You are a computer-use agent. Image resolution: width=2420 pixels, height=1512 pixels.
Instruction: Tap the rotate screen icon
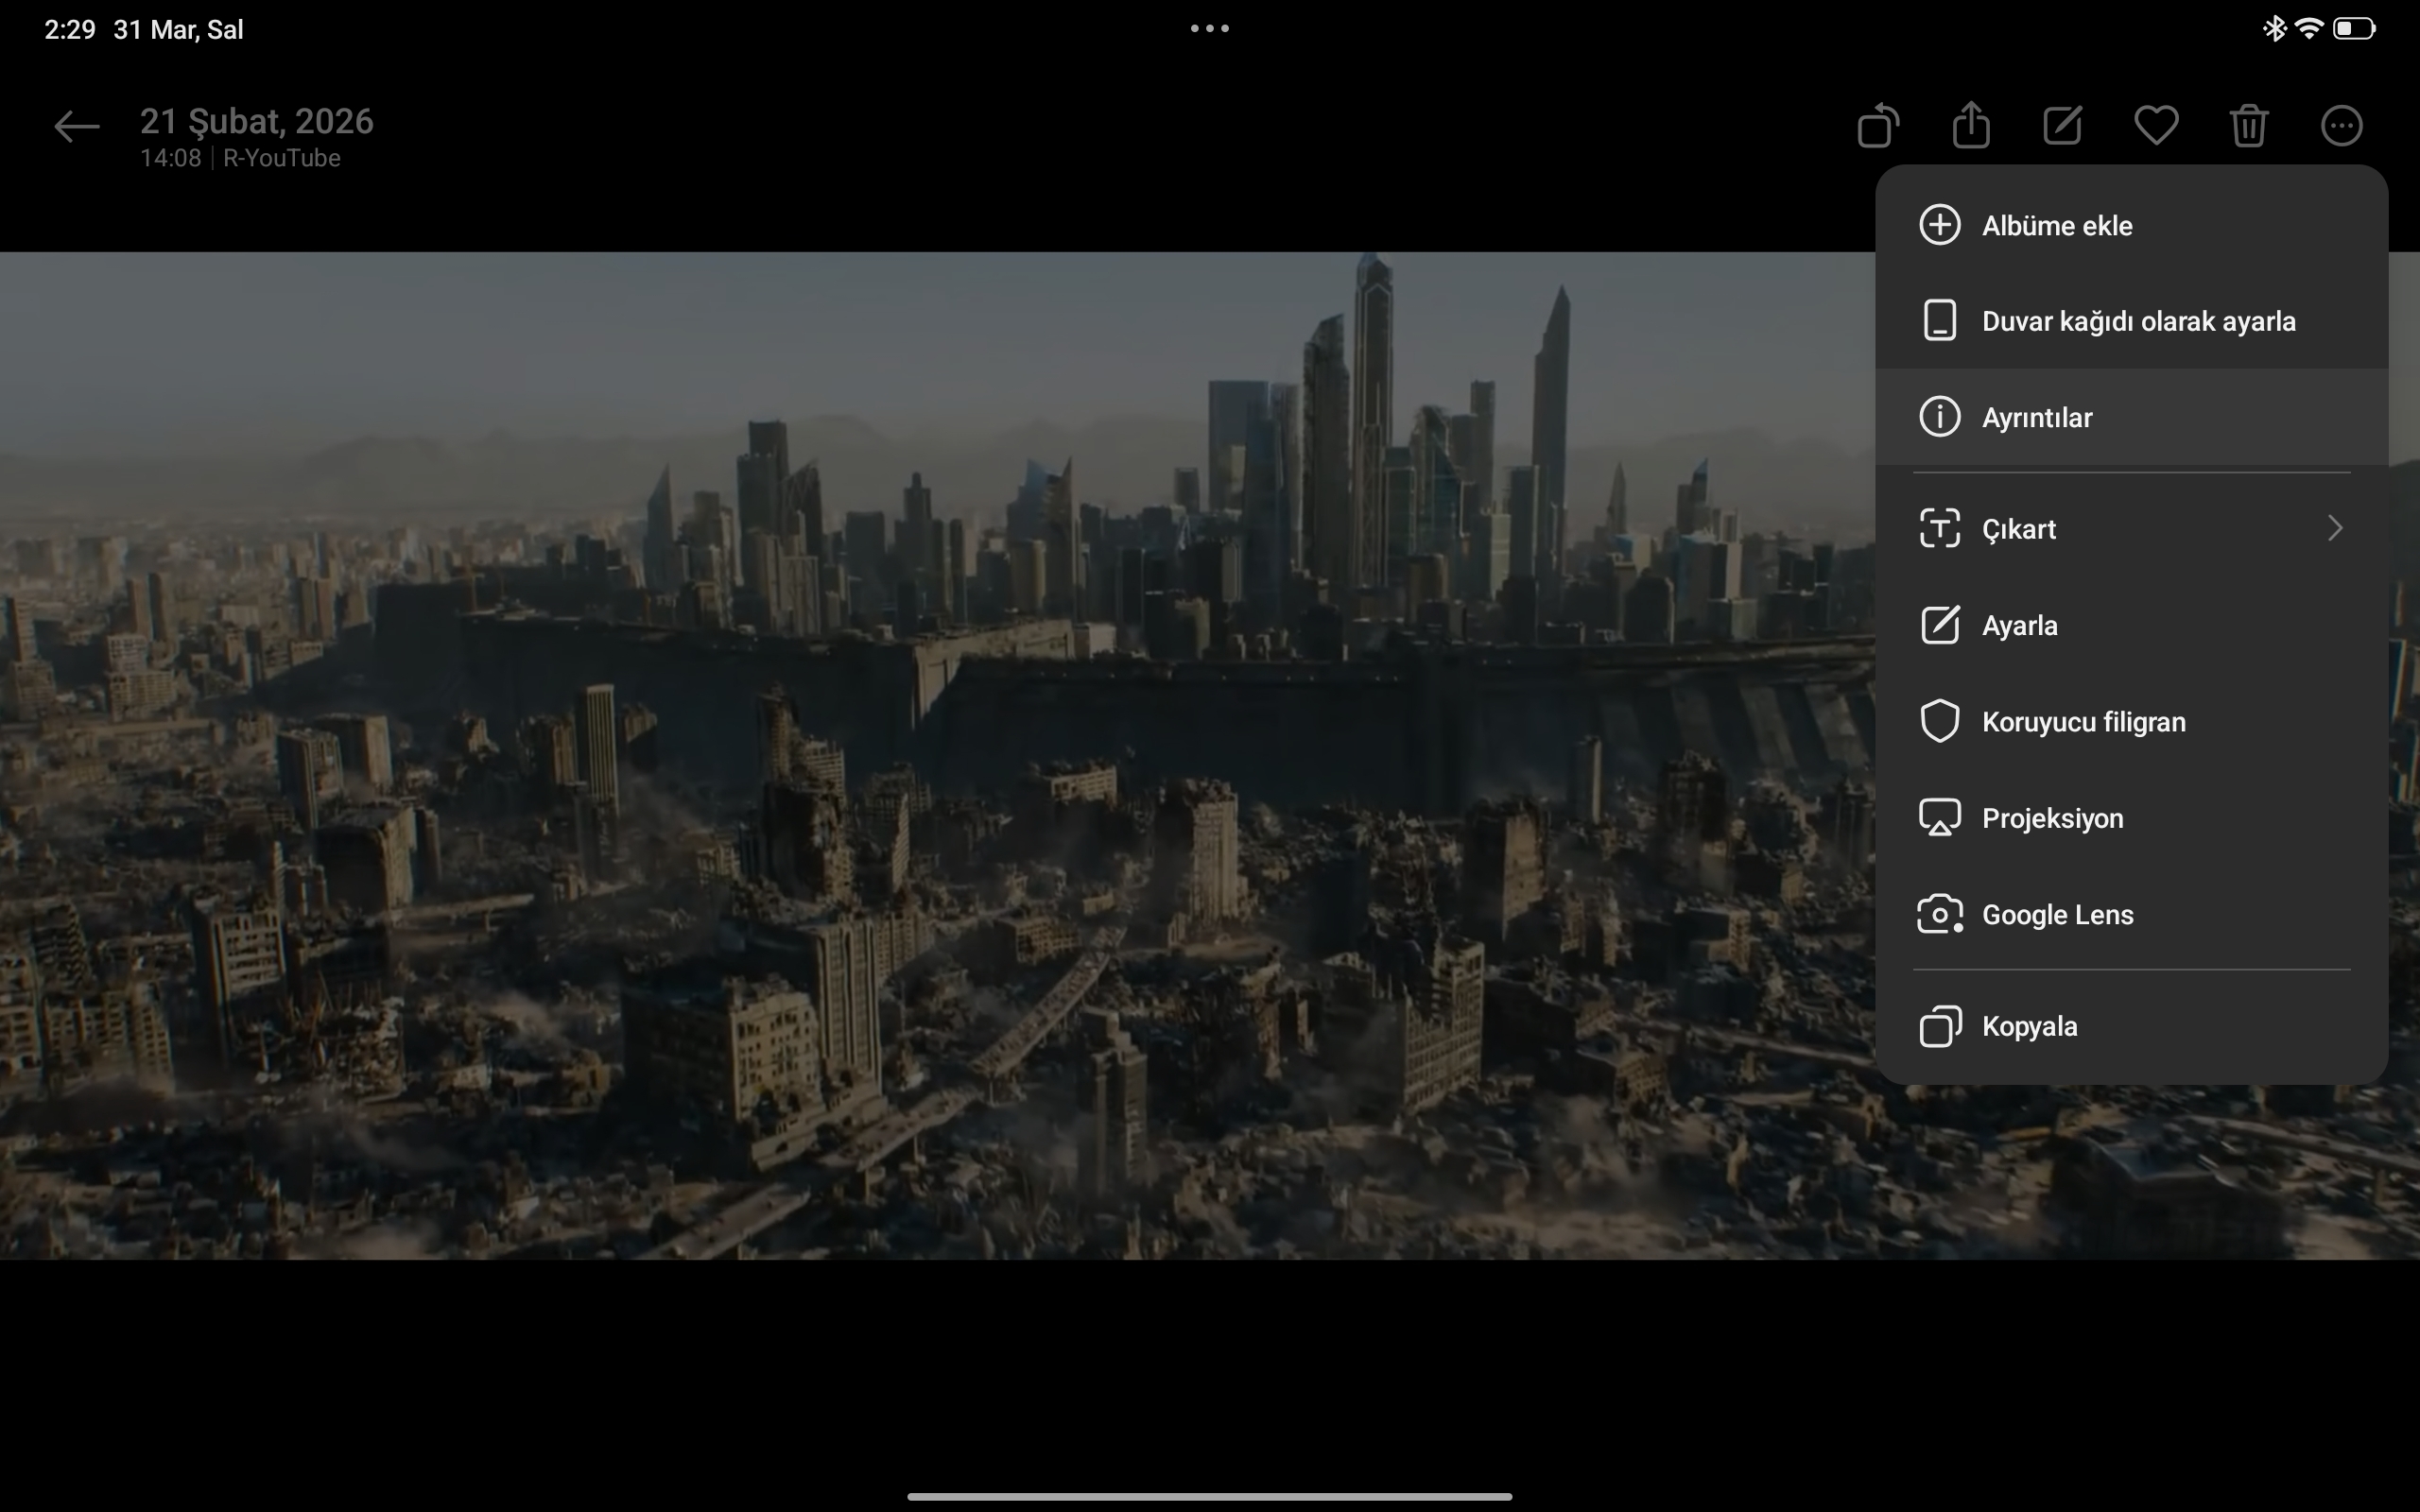coord(1878,126)
